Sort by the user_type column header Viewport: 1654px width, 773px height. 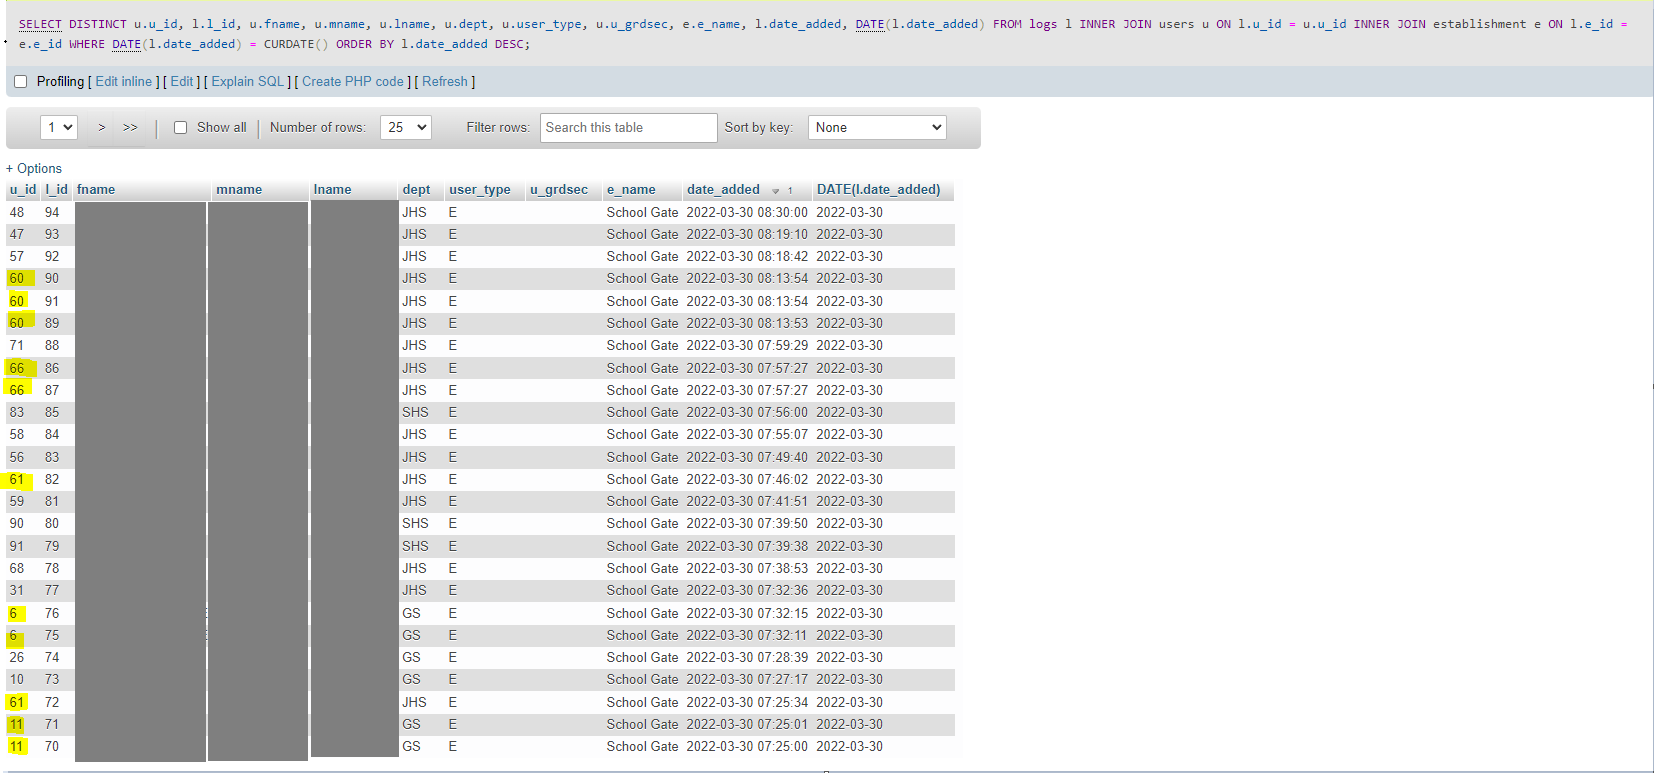pos(480,190)
